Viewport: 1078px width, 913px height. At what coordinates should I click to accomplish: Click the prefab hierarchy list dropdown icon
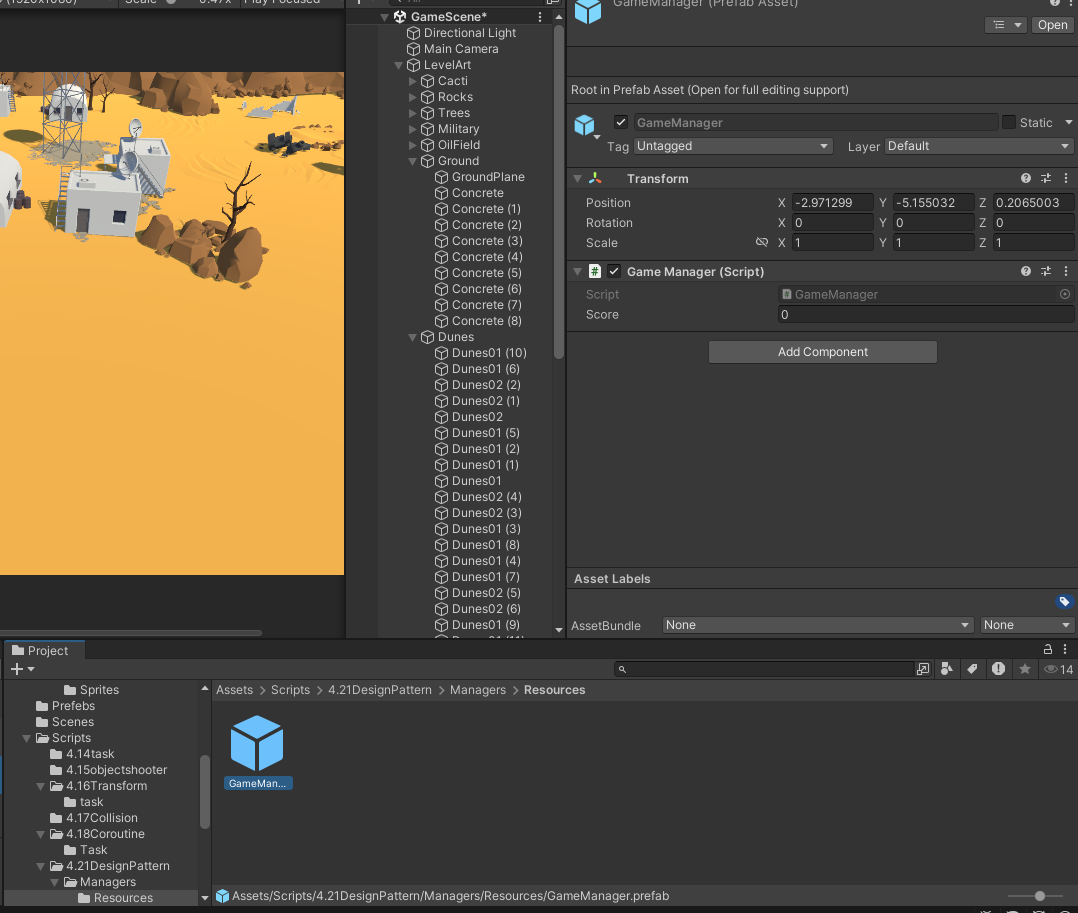[x=1006, y=25]
